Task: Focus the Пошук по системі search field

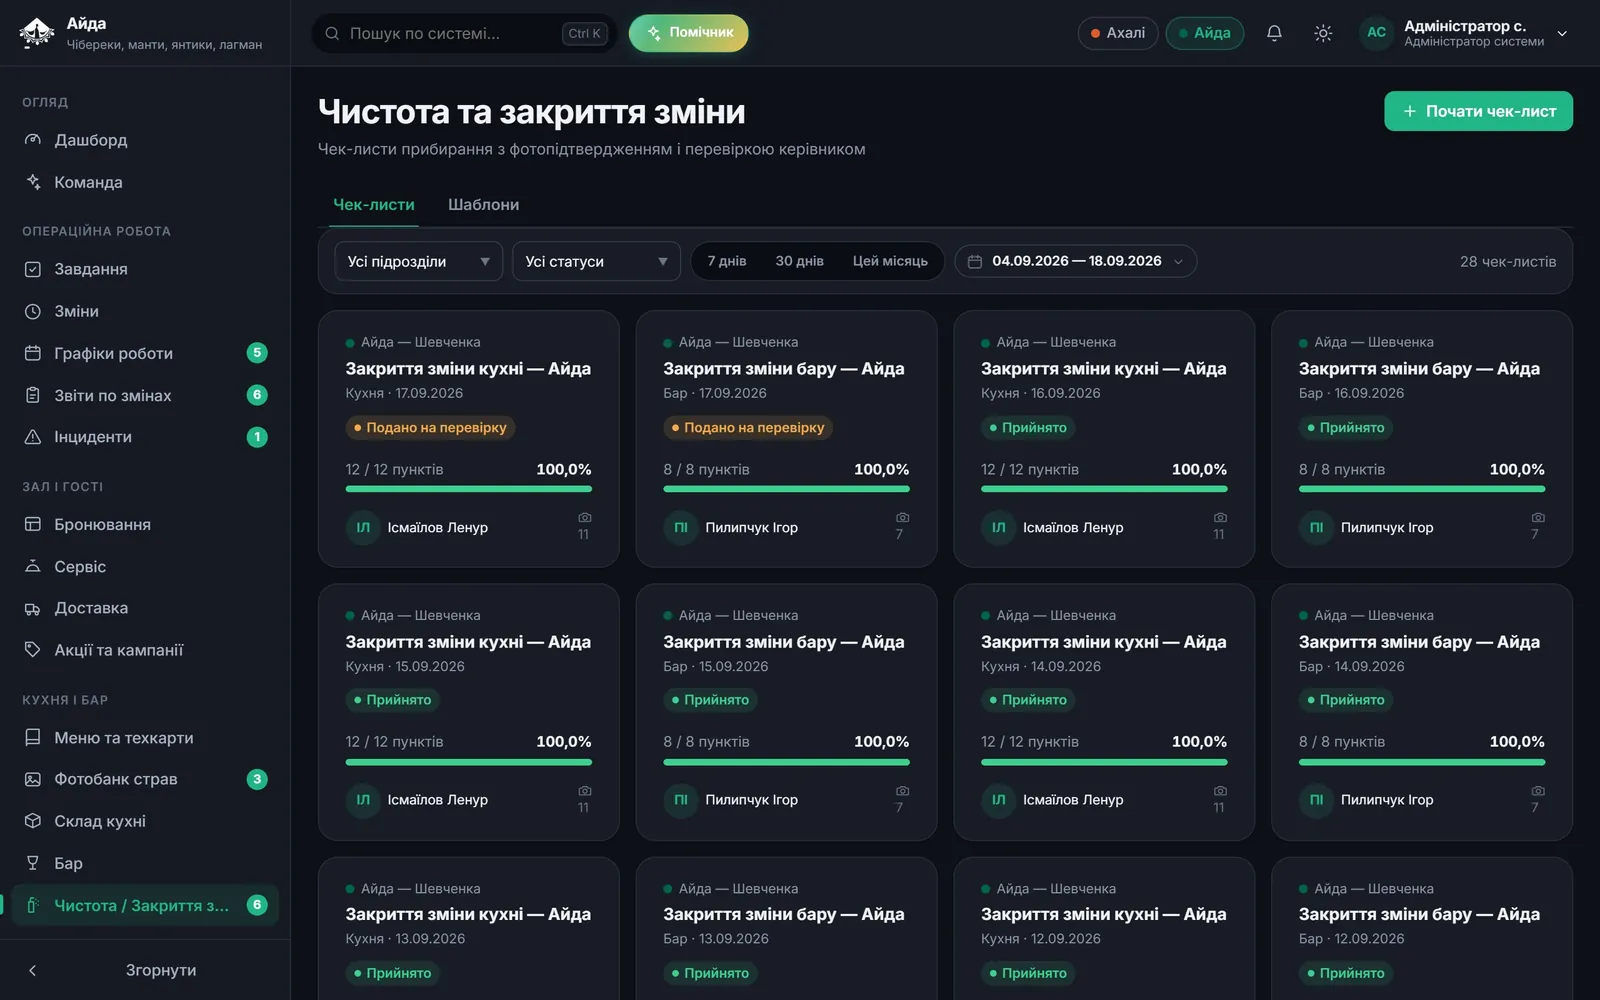Action: tap(464, 33)
